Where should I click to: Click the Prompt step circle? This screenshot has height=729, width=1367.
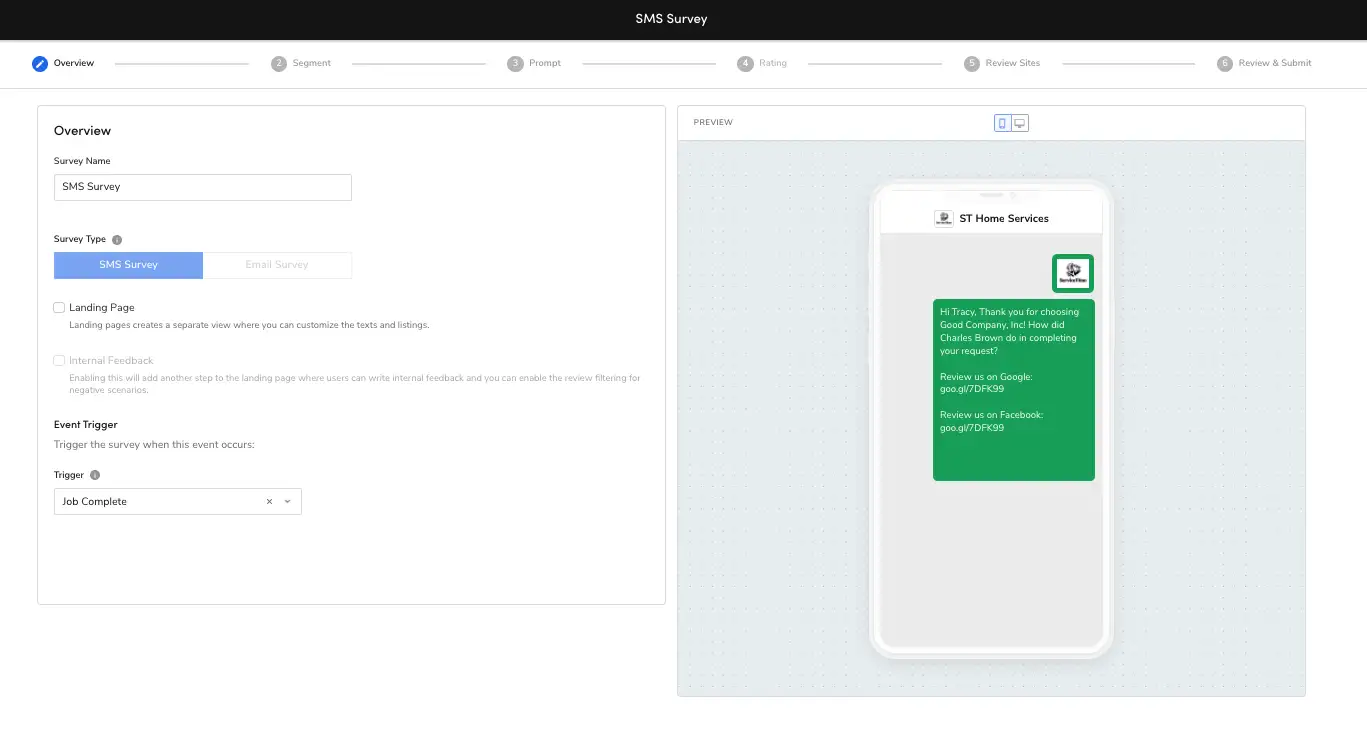pos(513,63)
